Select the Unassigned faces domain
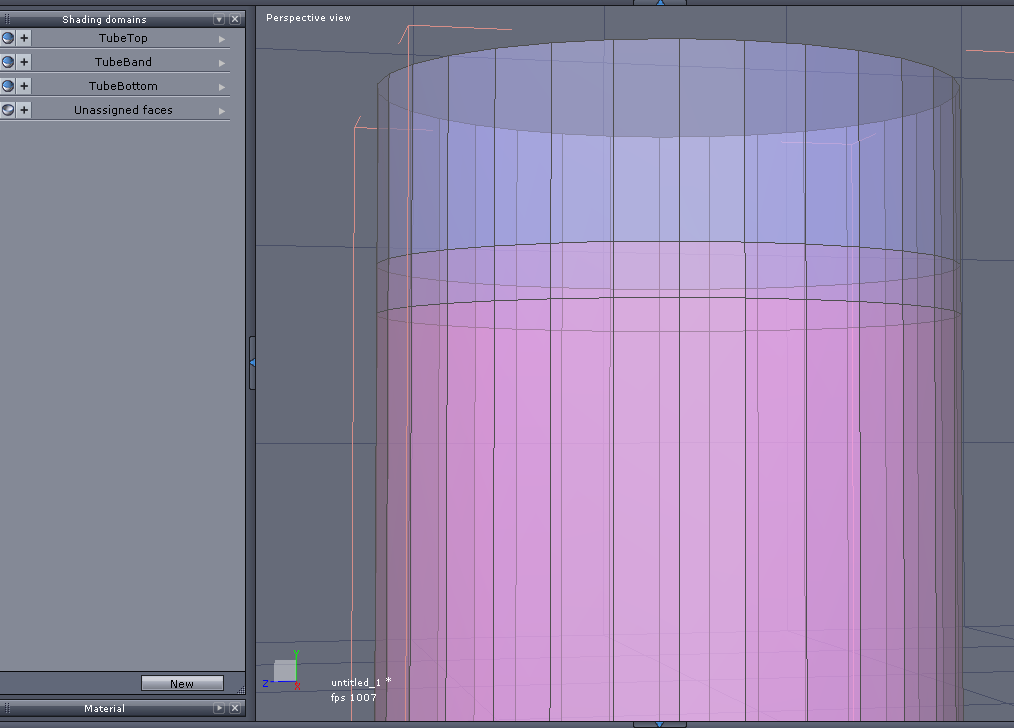The image size is (1014, 728). [x=124, y=110]
